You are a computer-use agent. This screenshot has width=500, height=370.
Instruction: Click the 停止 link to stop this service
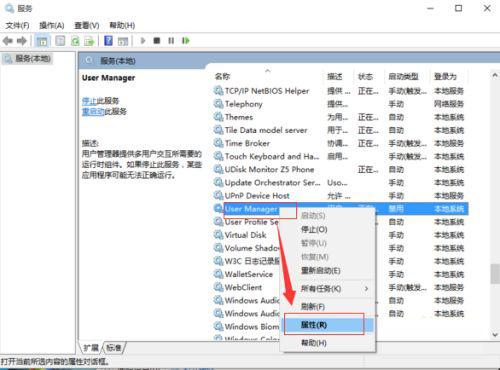pos(89,101)
